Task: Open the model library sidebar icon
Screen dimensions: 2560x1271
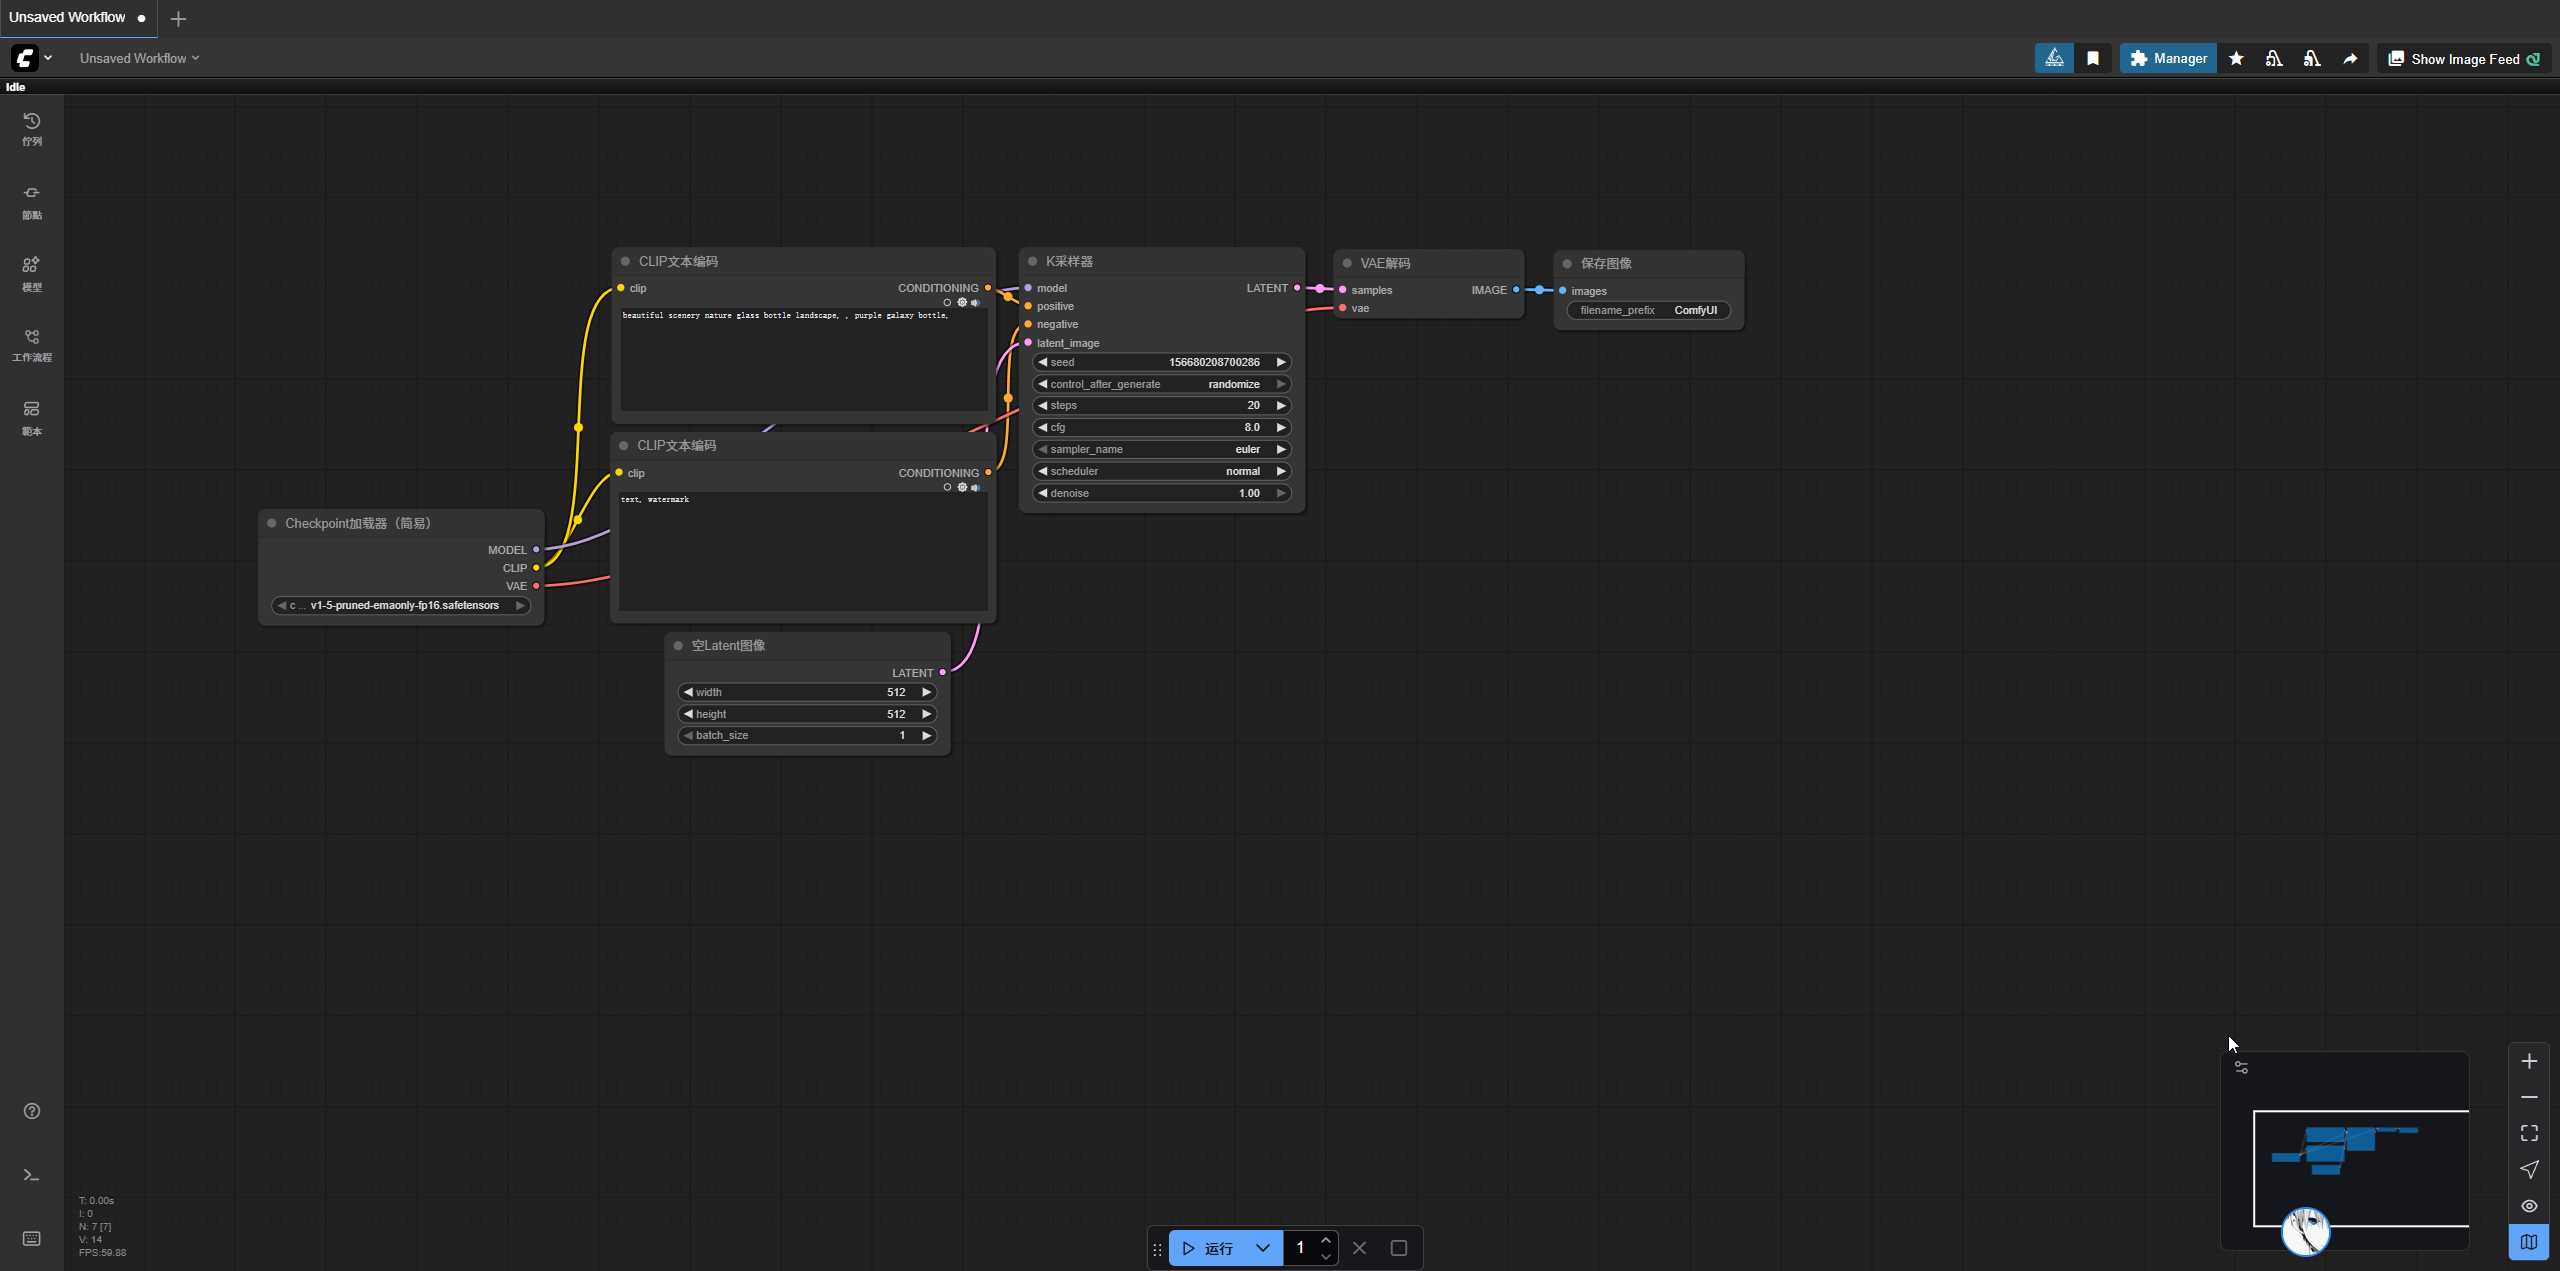Action: pos(32,272)
